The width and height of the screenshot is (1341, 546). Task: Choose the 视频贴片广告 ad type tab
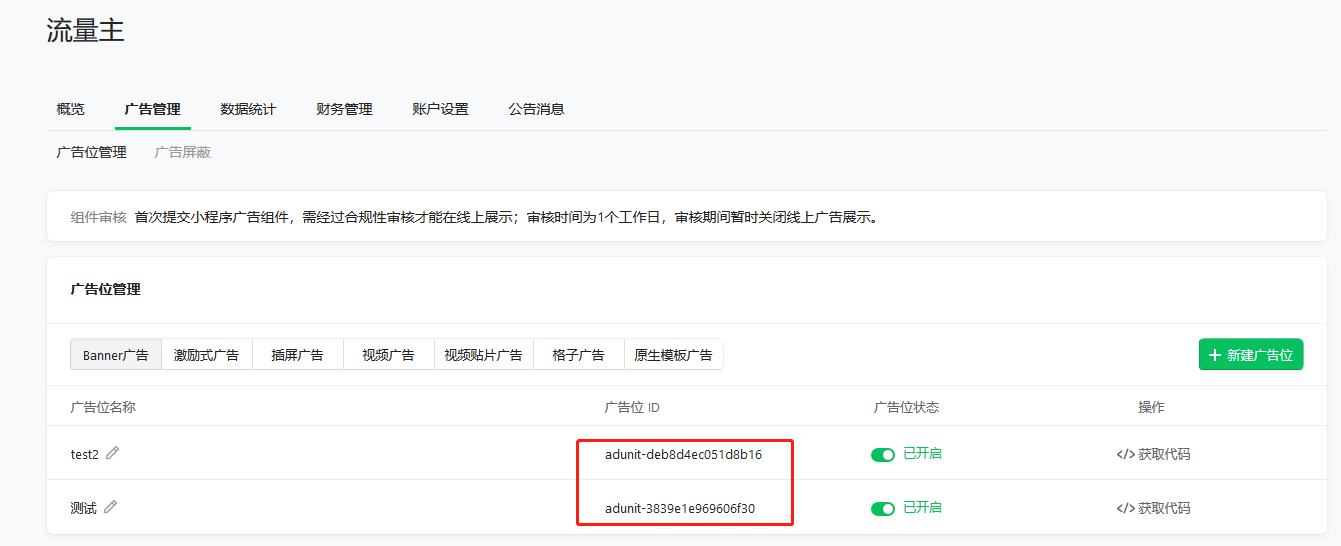coord(483,355)
